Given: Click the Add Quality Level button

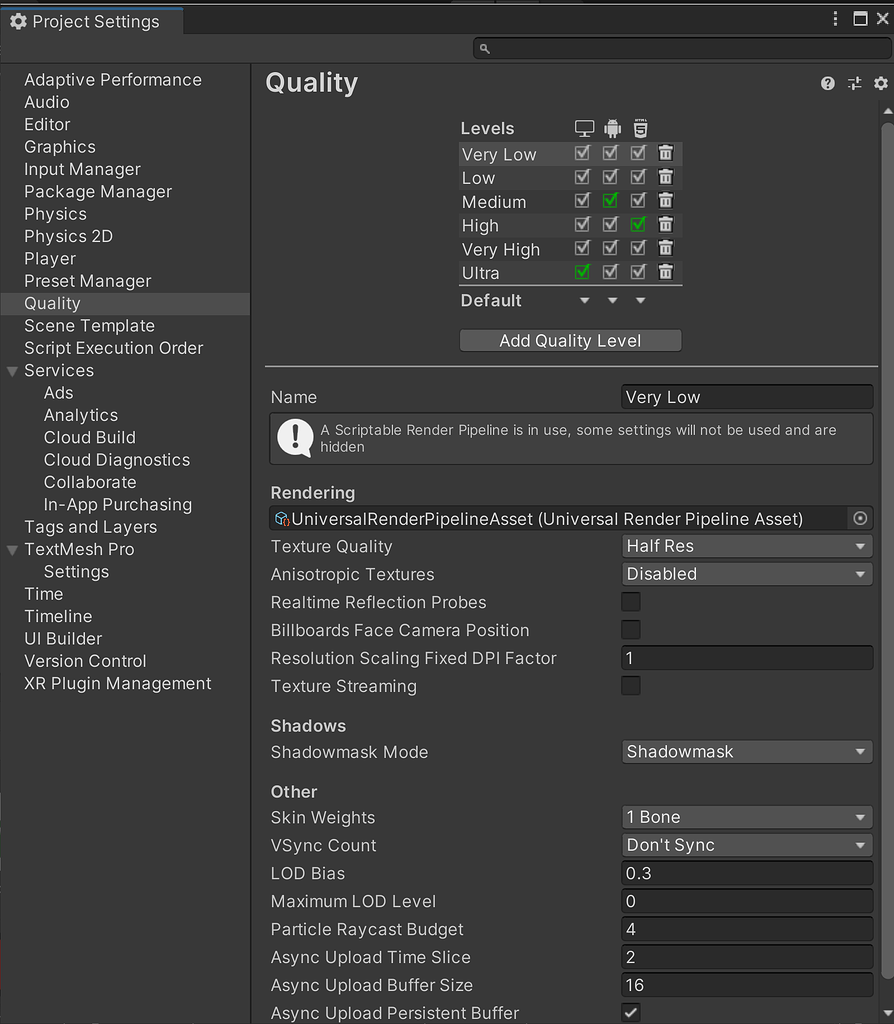Looking at the screenshot, I should point(570,341).
